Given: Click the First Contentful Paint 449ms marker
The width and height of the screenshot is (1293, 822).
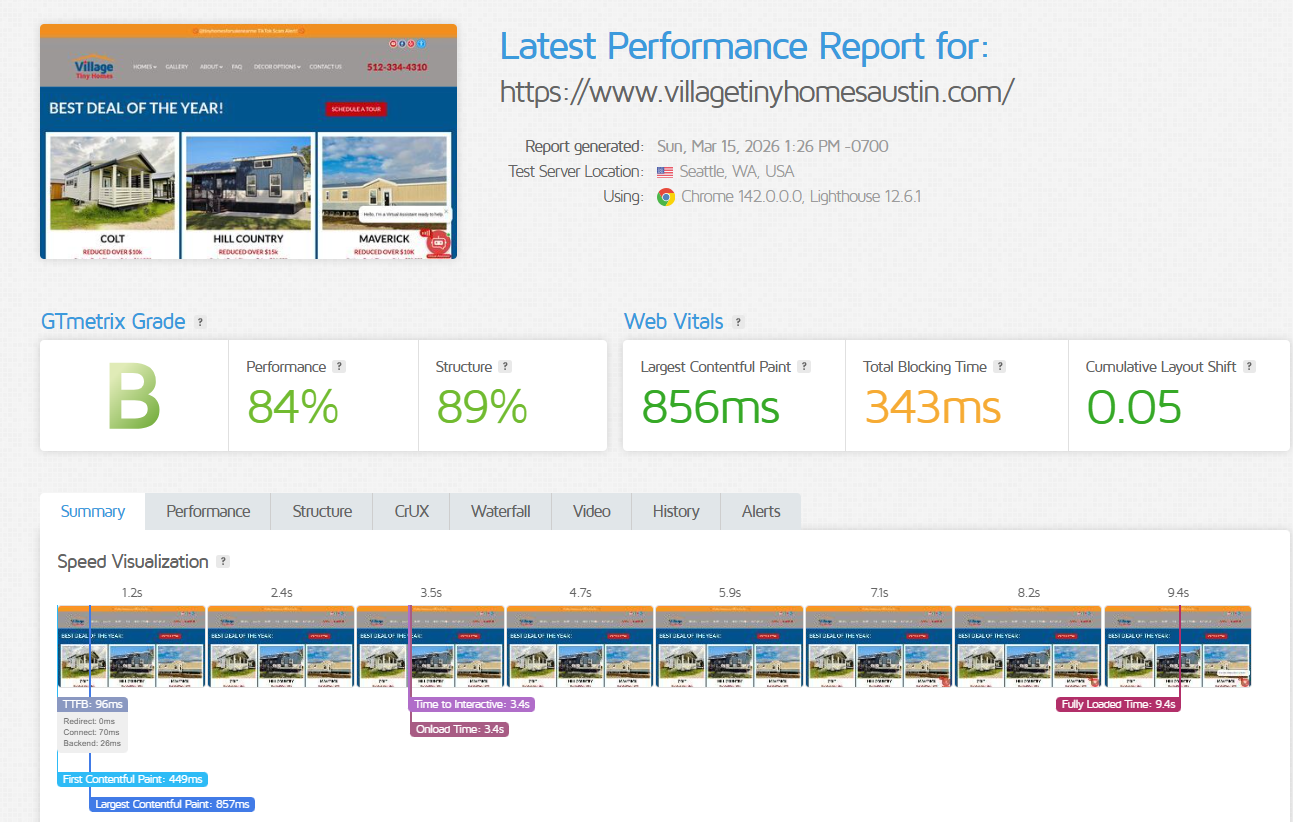Looking at the screenshot, I should tap(132, 779).
